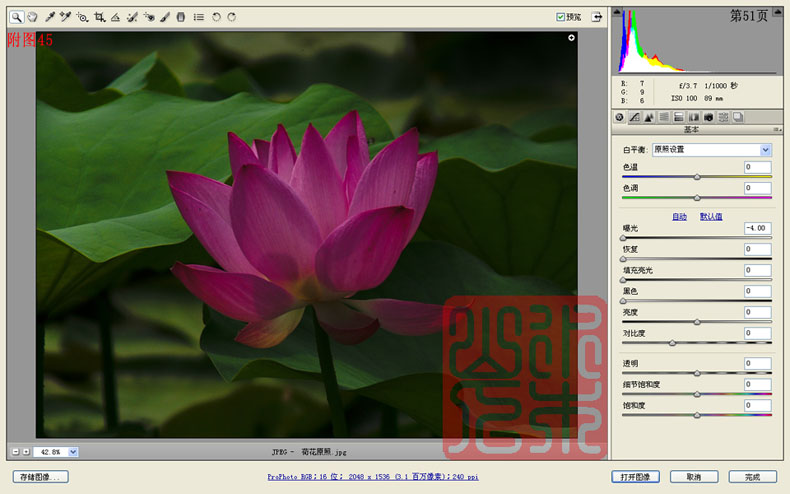Image resolution: width=790 pixels, height=494 pixels.
Task: Toggle the 预览 preview checkbox
Action: (x=560, y=17)
